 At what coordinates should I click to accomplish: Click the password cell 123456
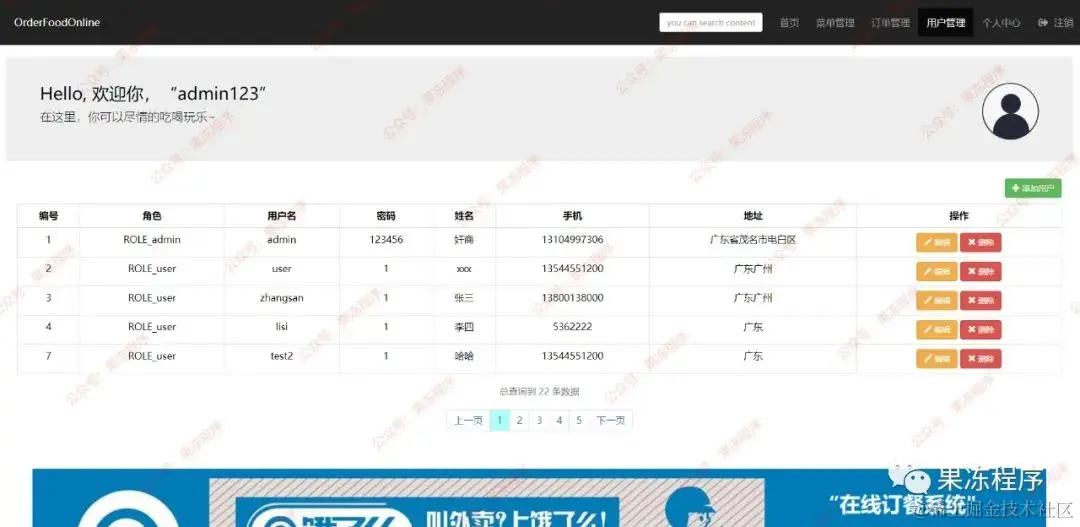[386, 240]
